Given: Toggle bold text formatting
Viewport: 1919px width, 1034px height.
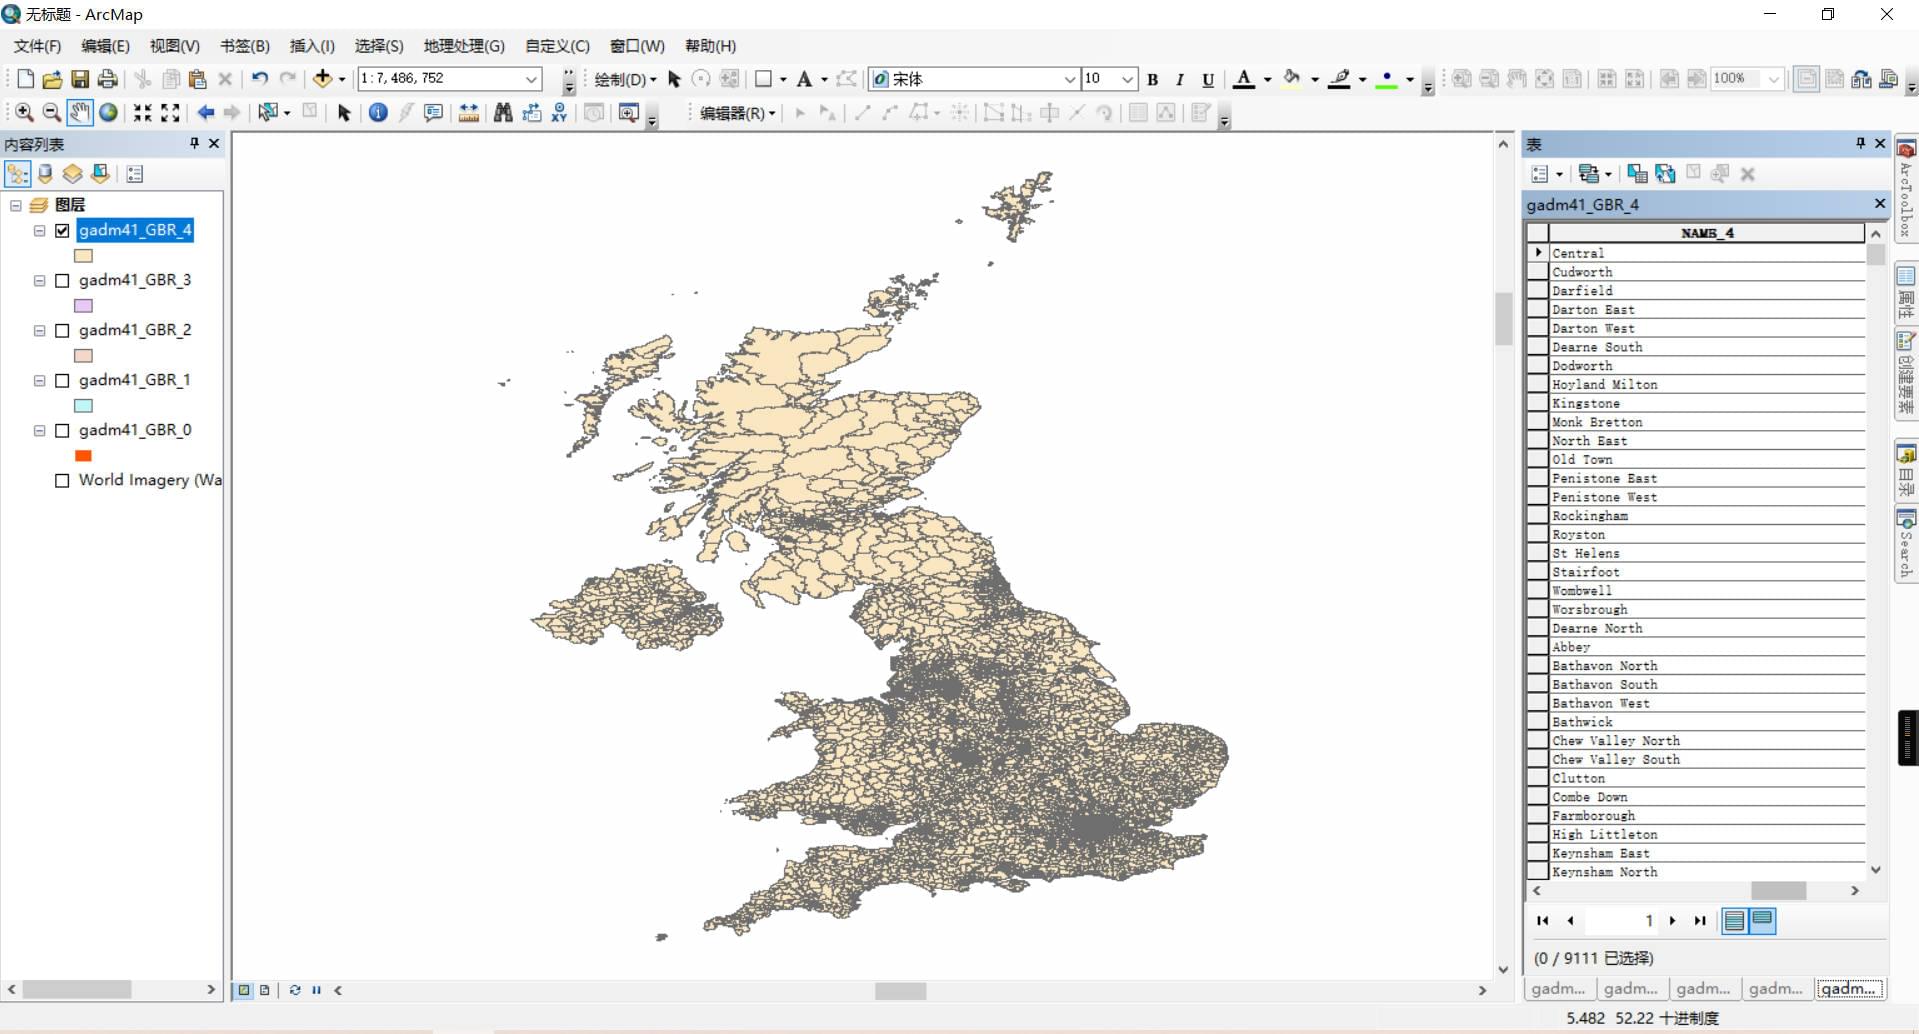Looking at the screenshot, I should click(x=1153, y=79).
